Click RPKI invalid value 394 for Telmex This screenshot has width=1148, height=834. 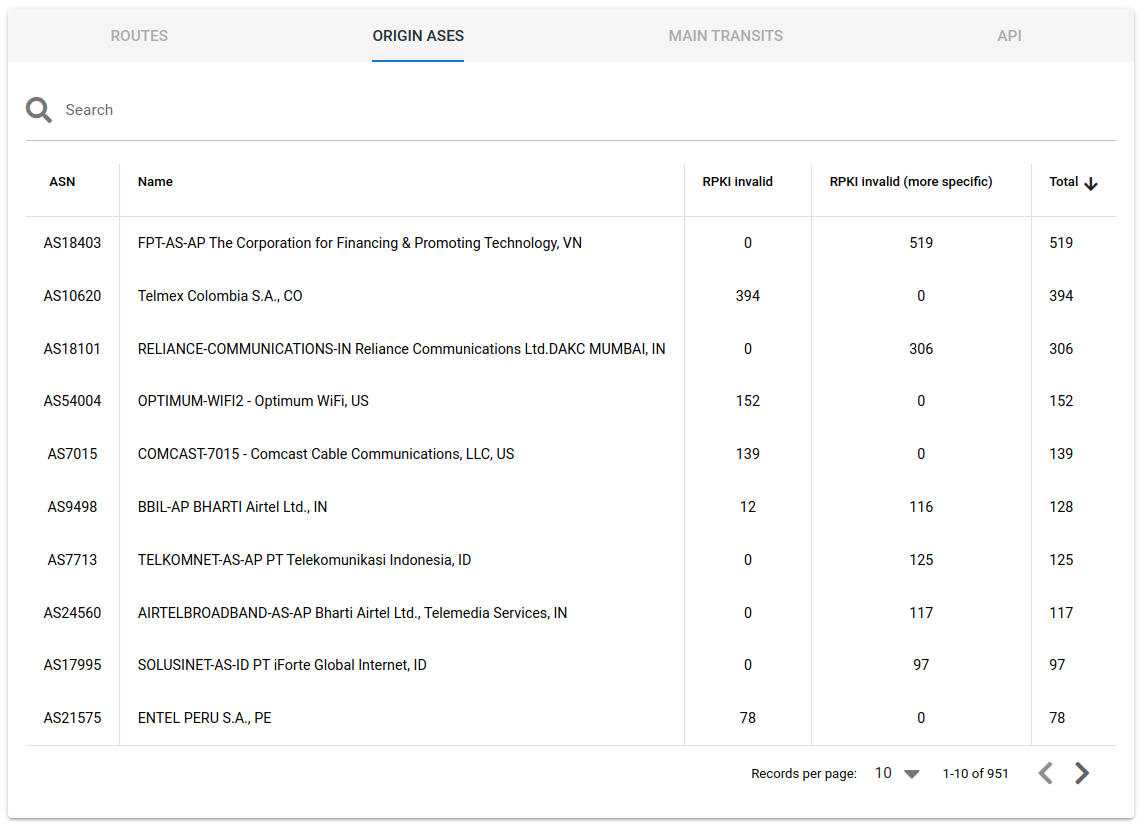tap(748, 296)
